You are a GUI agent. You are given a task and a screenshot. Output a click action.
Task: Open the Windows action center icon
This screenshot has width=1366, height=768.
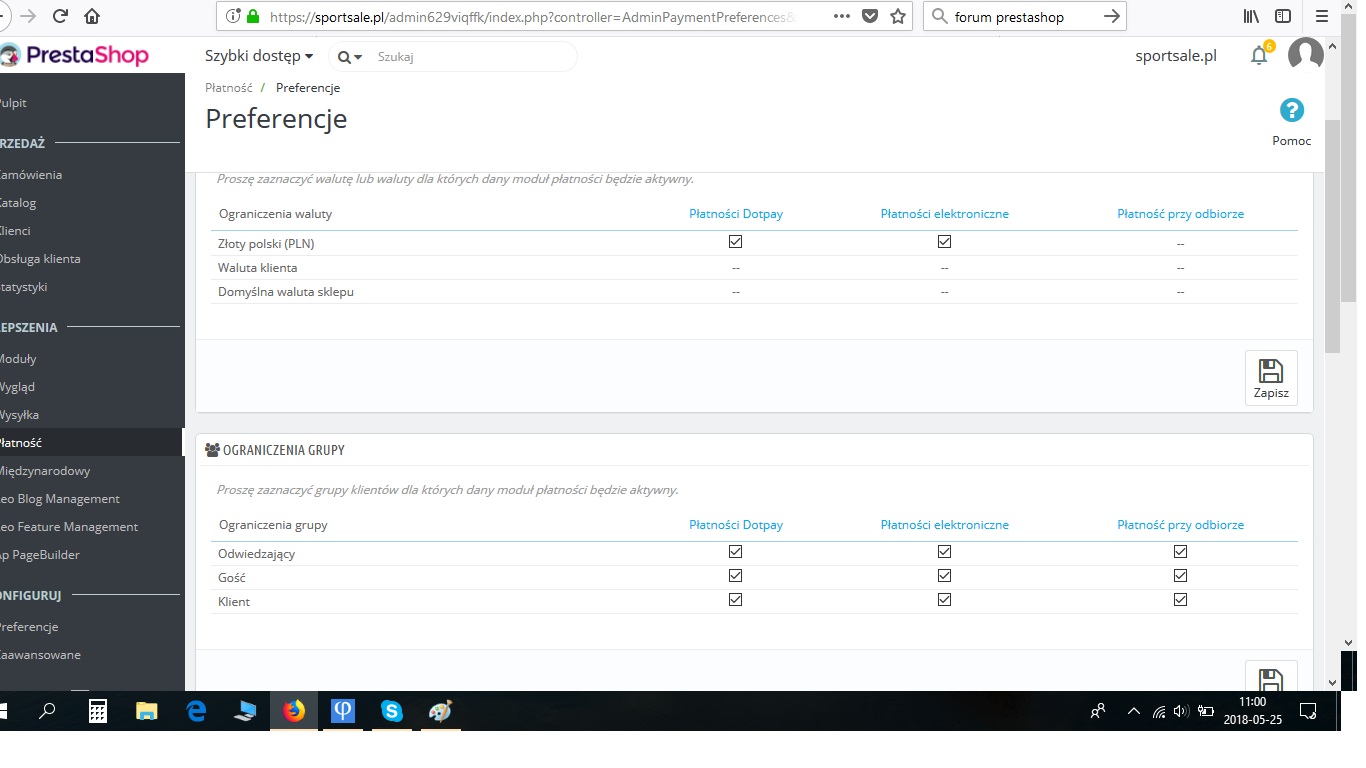(x=1307, y=711)
